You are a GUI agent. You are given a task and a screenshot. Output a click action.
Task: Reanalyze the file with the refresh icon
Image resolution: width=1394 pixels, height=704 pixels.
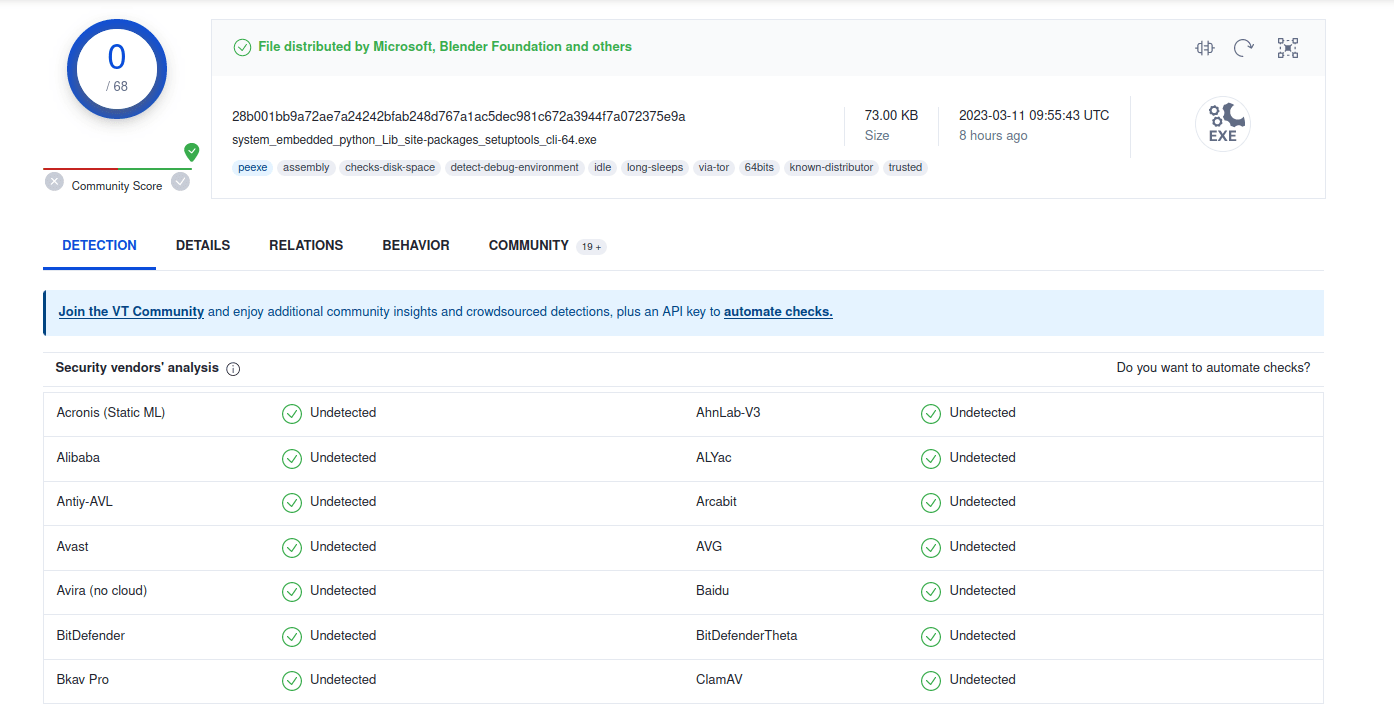pyautogui.click(x=1244, y=47)
